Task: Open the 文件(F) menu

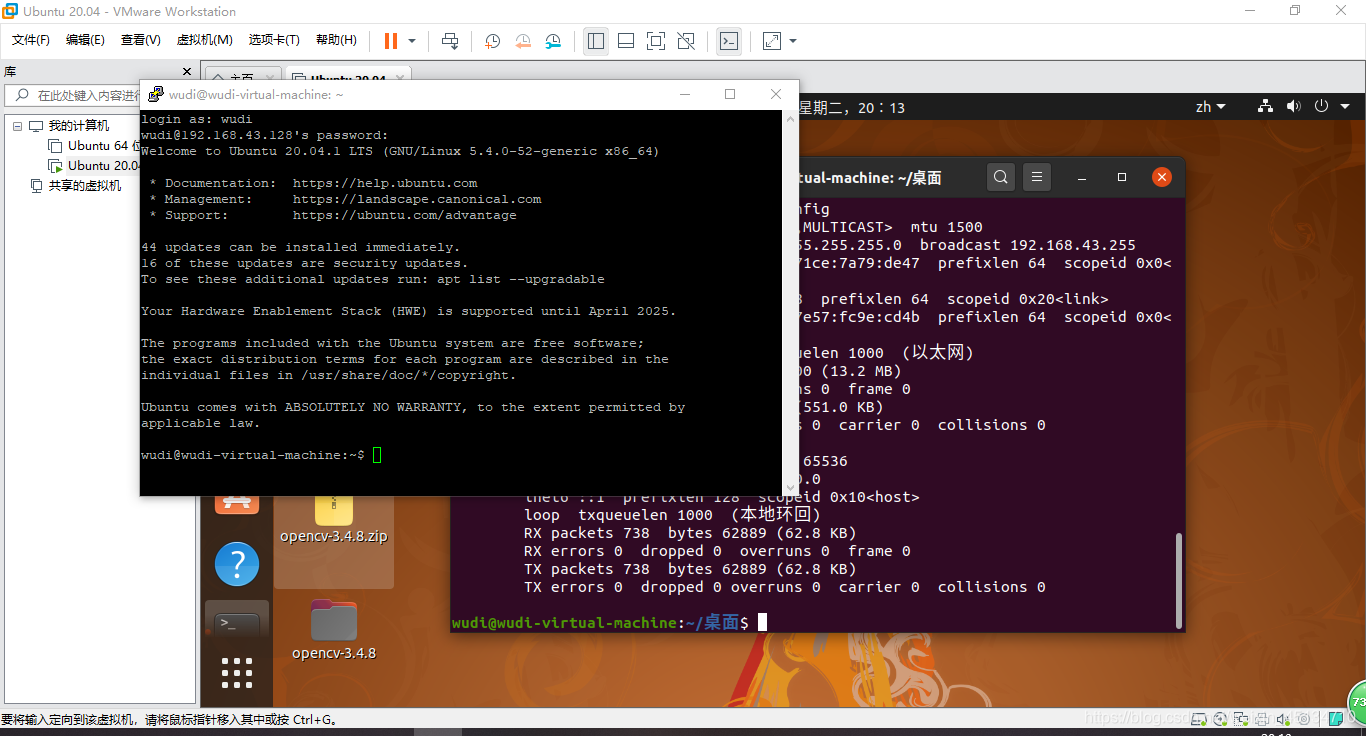Action: pyautogui.click(x=31, y=40)
